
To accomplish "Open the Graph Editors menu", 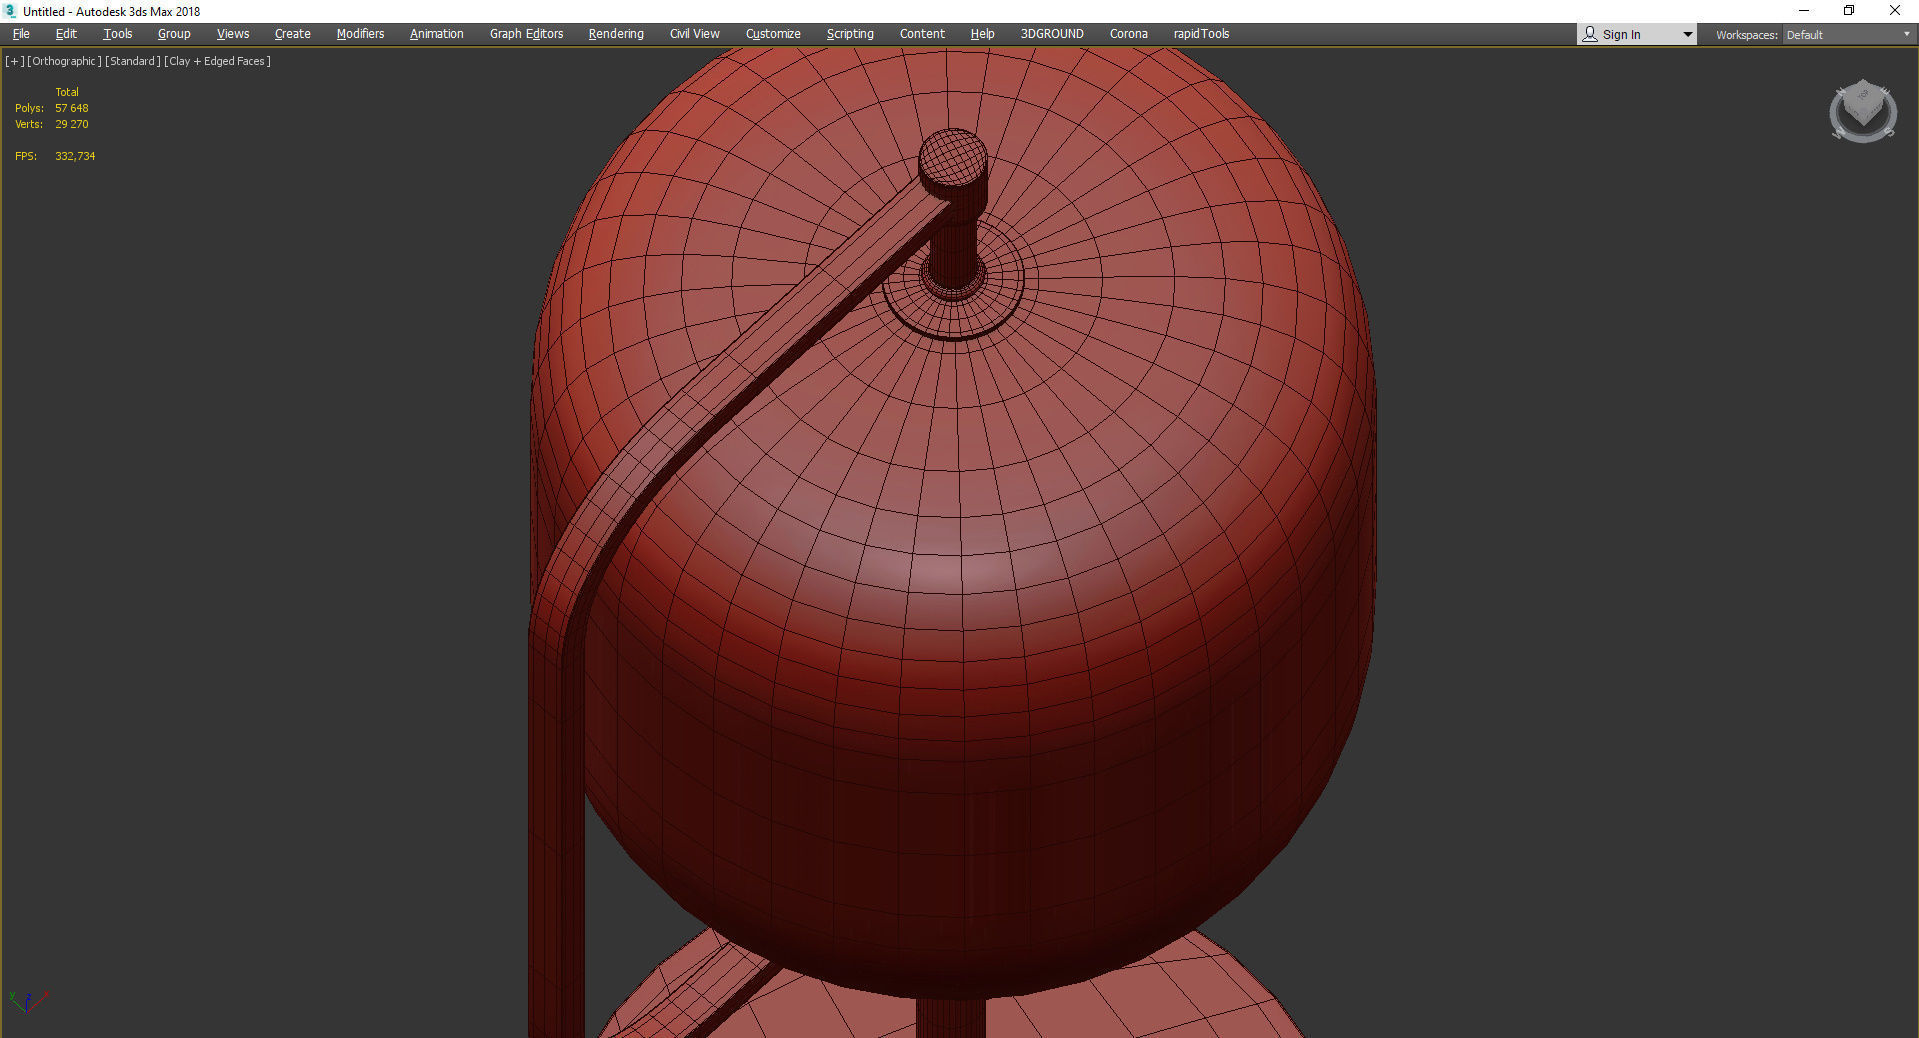I will [526, 34].
